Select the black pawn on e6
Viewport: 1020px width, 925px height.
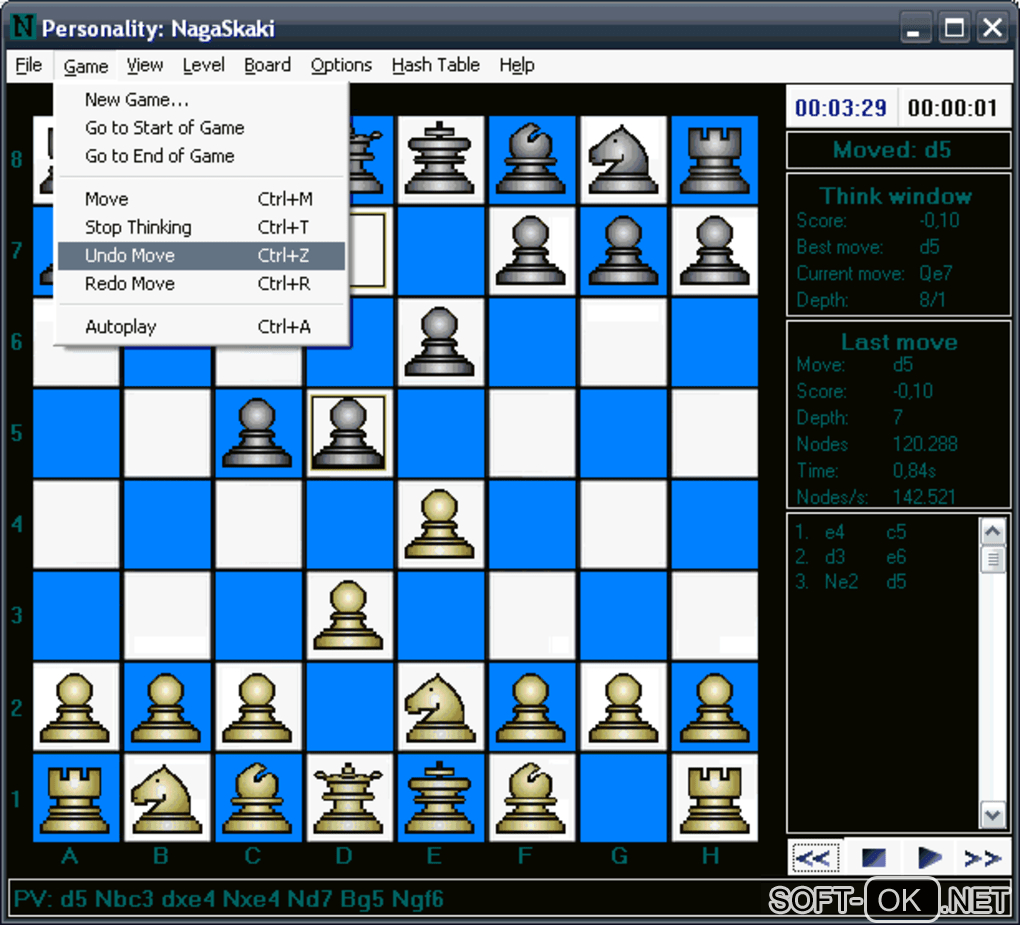[x=440, y=342]
